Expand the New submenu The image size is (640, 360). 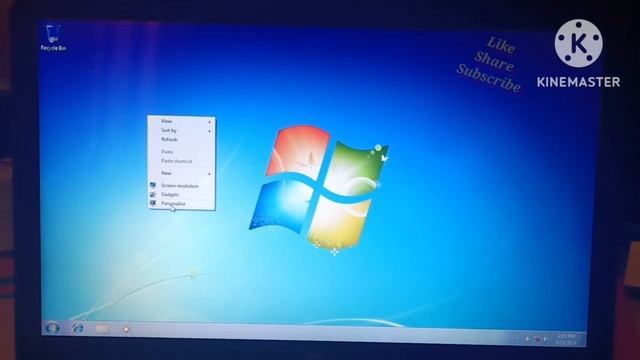click(182, 173)
